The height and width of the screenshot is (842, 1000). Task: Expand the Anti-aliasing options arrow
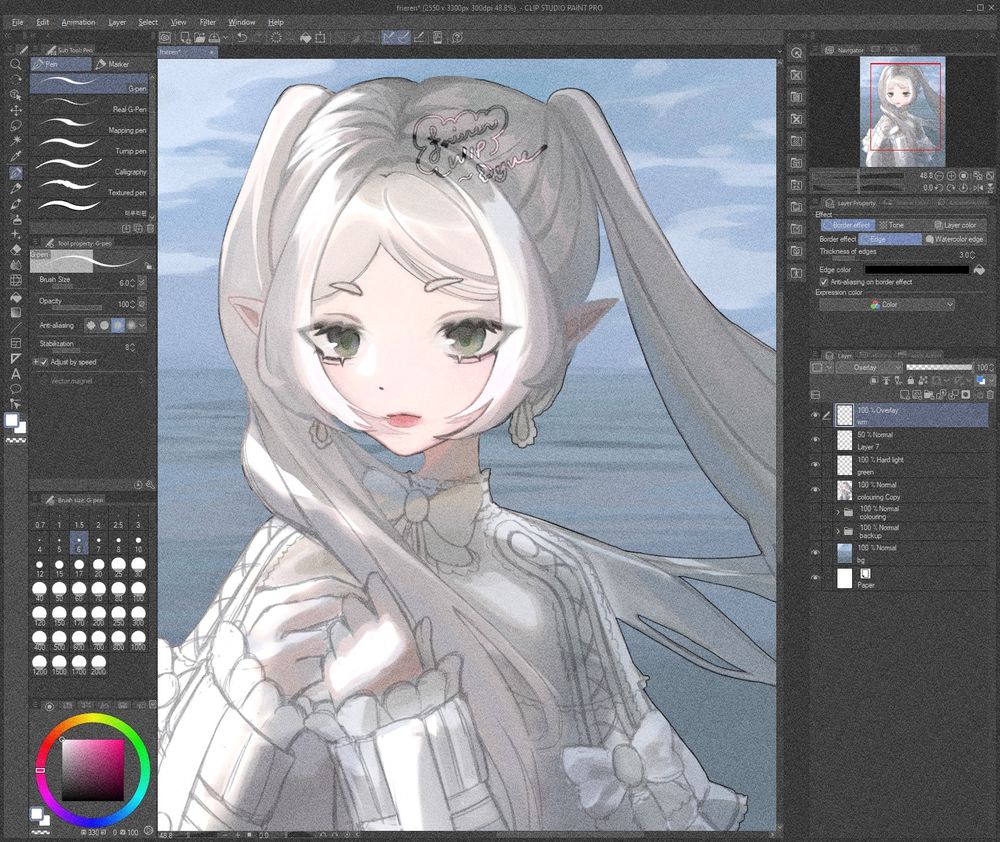click(x=142, y=325)
